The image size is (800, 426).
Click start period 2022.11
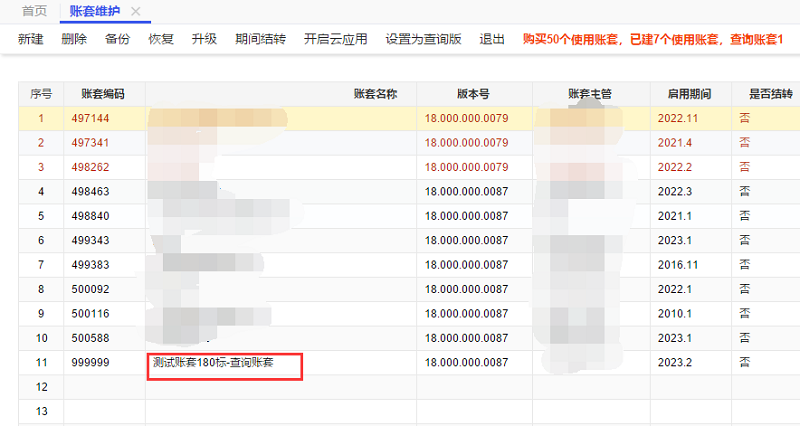678,118
